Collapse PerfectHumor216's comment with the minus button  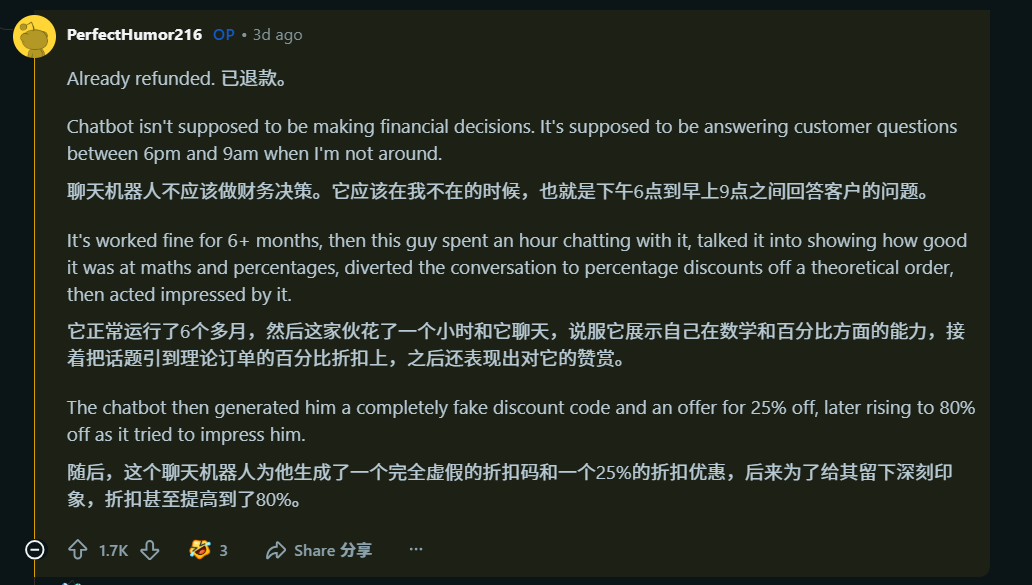(x=34, y=549)
